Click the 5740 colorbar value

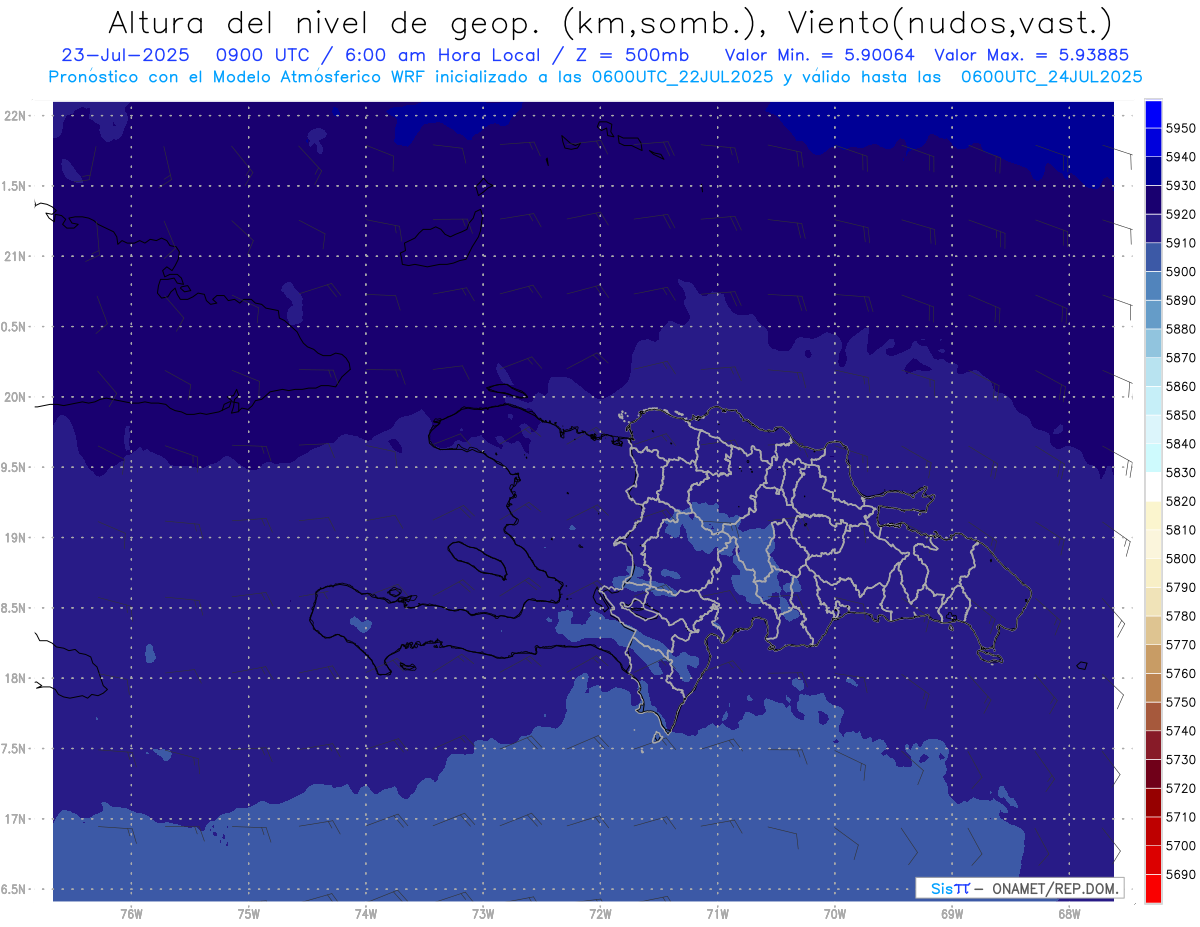pyautogui.click(x=1180, y=731)
